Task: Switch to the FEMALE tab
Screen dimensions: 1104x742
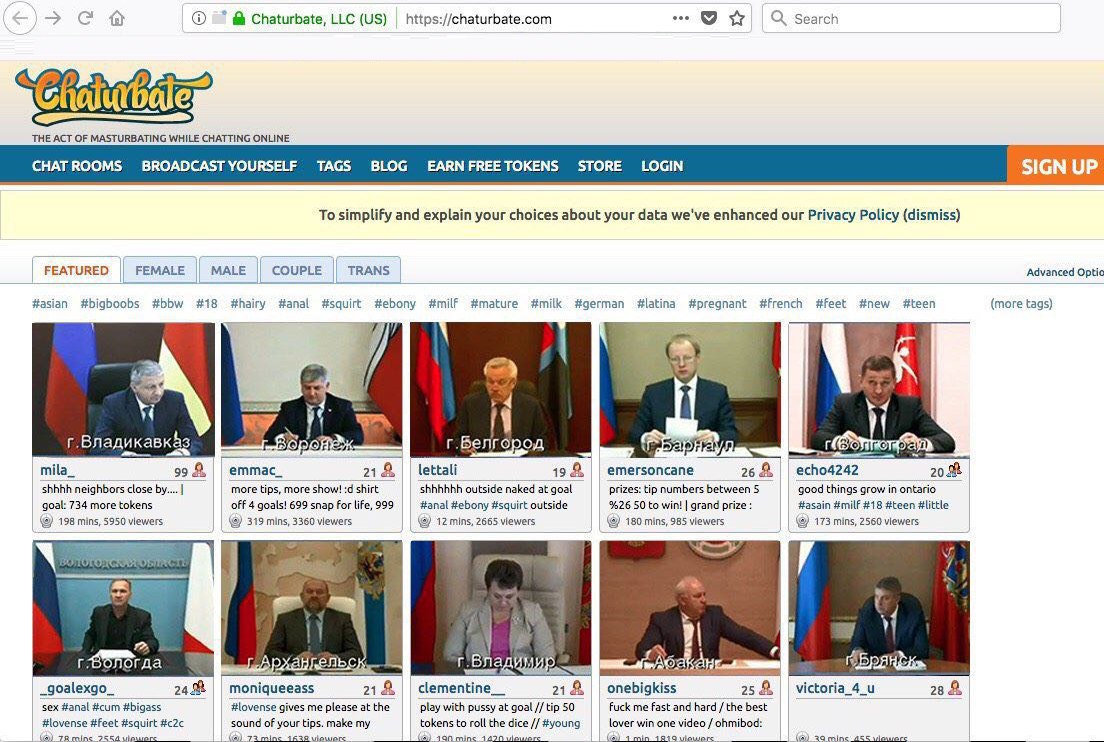Action: (x=160, y=270)
